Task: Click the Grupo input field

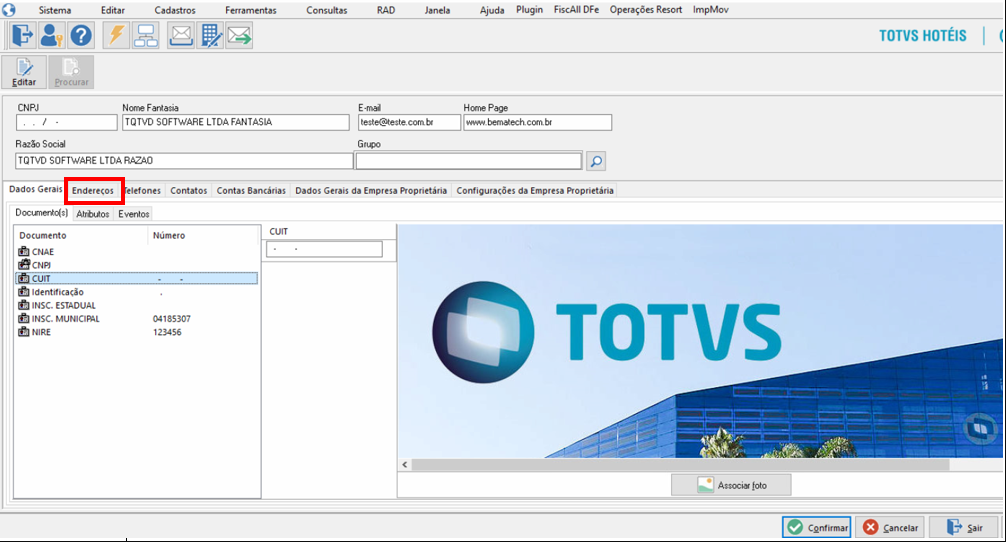Action: click(x=469, y=160)
